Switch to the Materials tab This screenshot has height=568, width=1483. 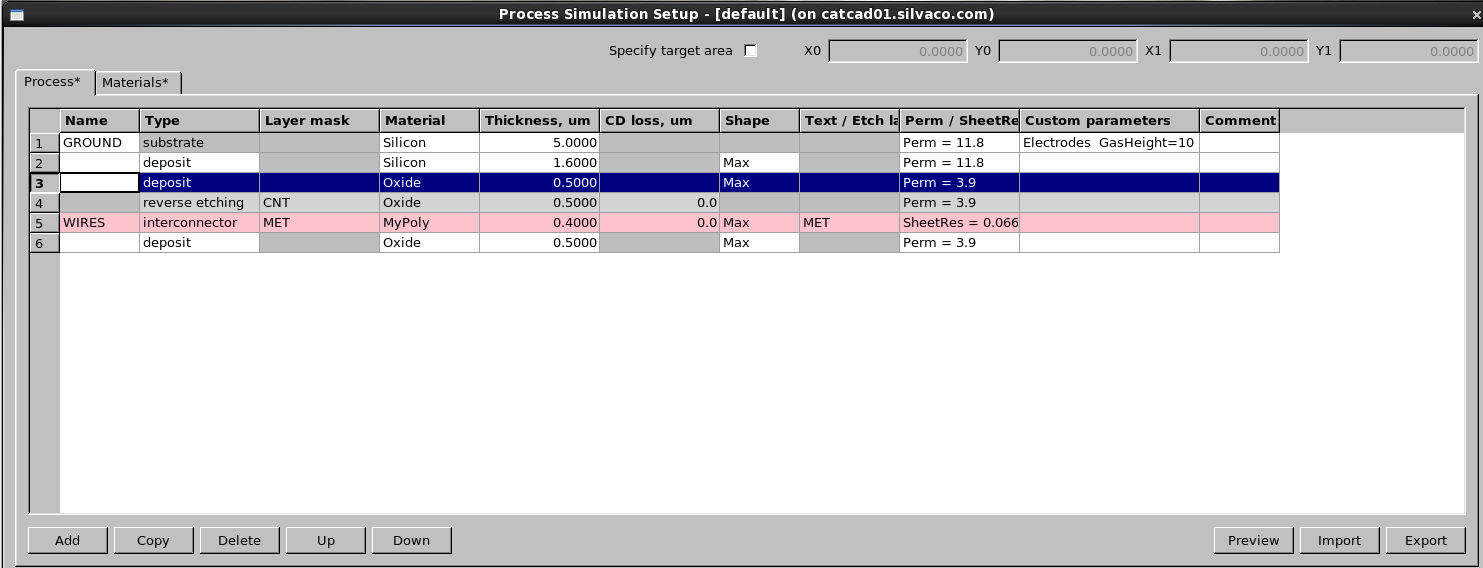click(135, 82)
